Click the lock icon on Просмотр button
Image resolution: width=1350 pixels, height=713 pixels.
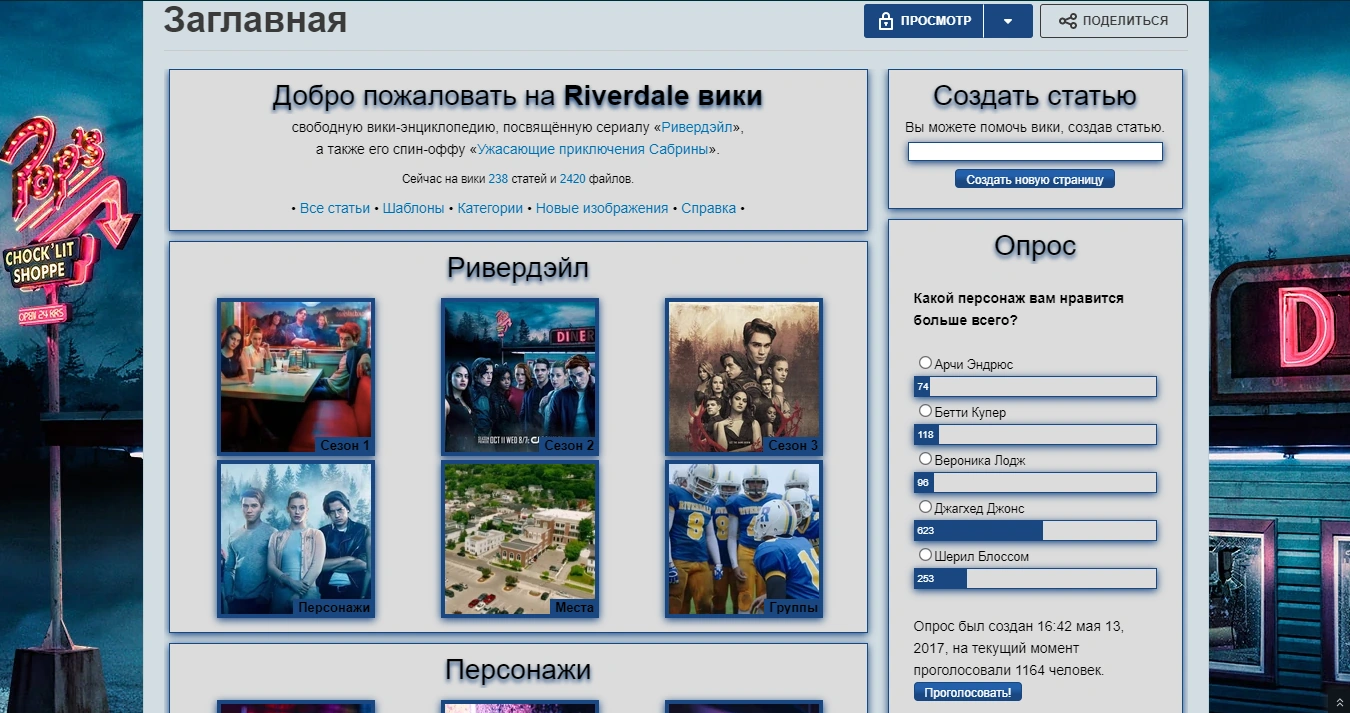tap(885, 21)
